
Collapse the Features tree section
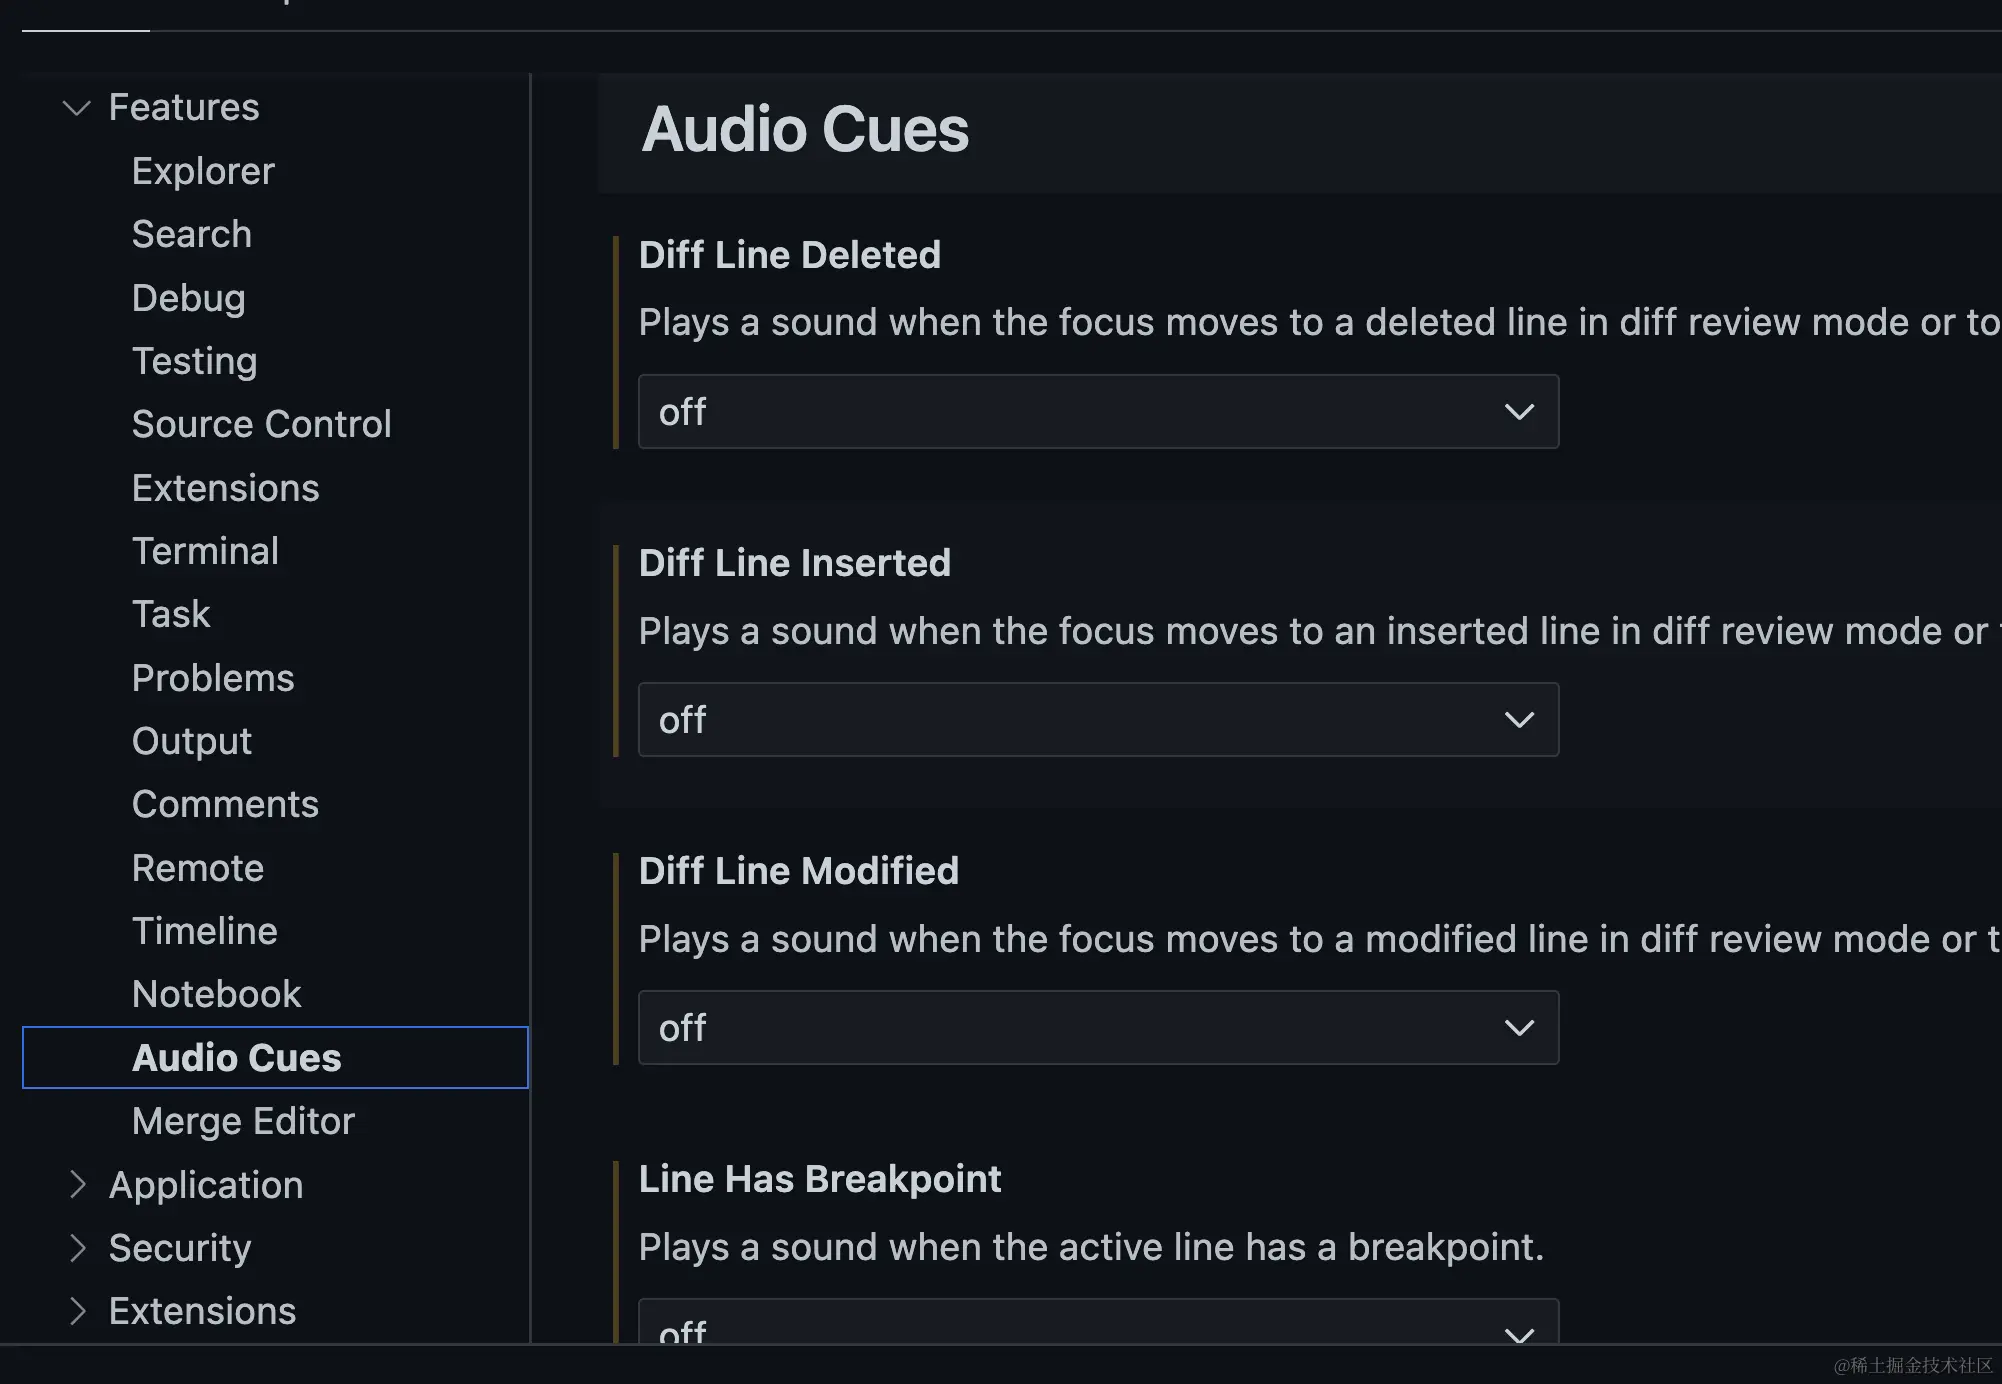click(77, 108)
